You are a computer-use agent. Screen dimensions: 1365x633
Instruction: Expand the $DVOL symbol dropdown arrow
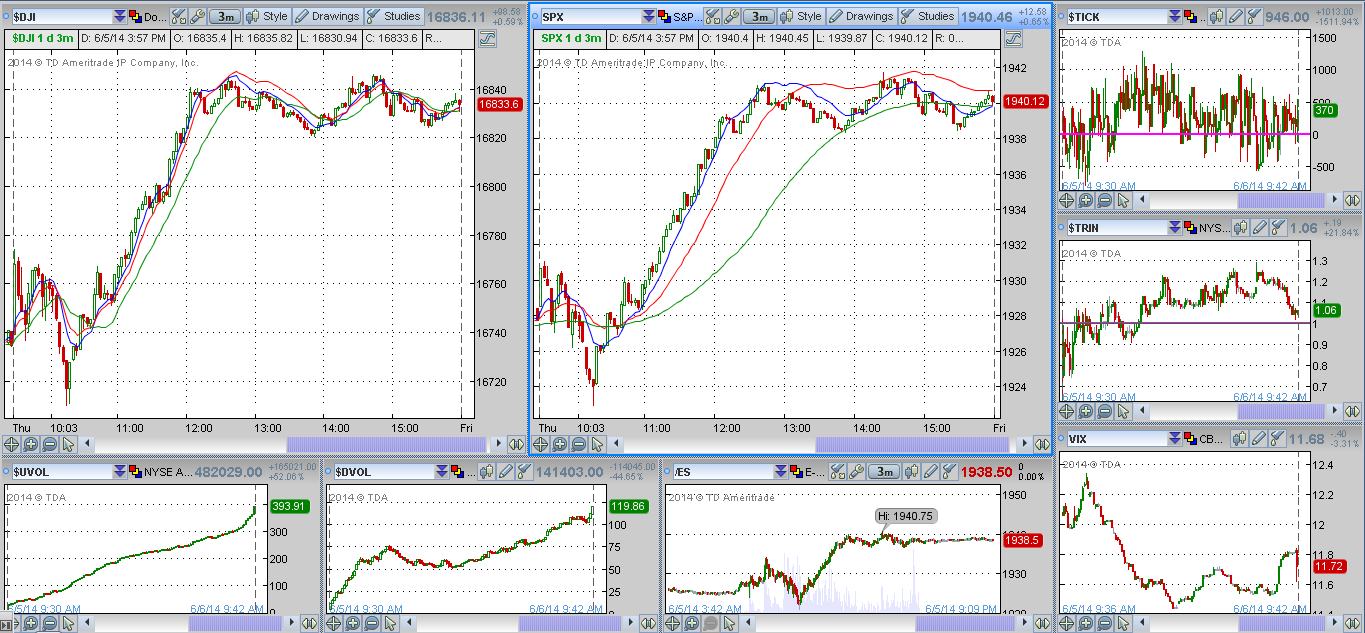[x=441, y=472]
